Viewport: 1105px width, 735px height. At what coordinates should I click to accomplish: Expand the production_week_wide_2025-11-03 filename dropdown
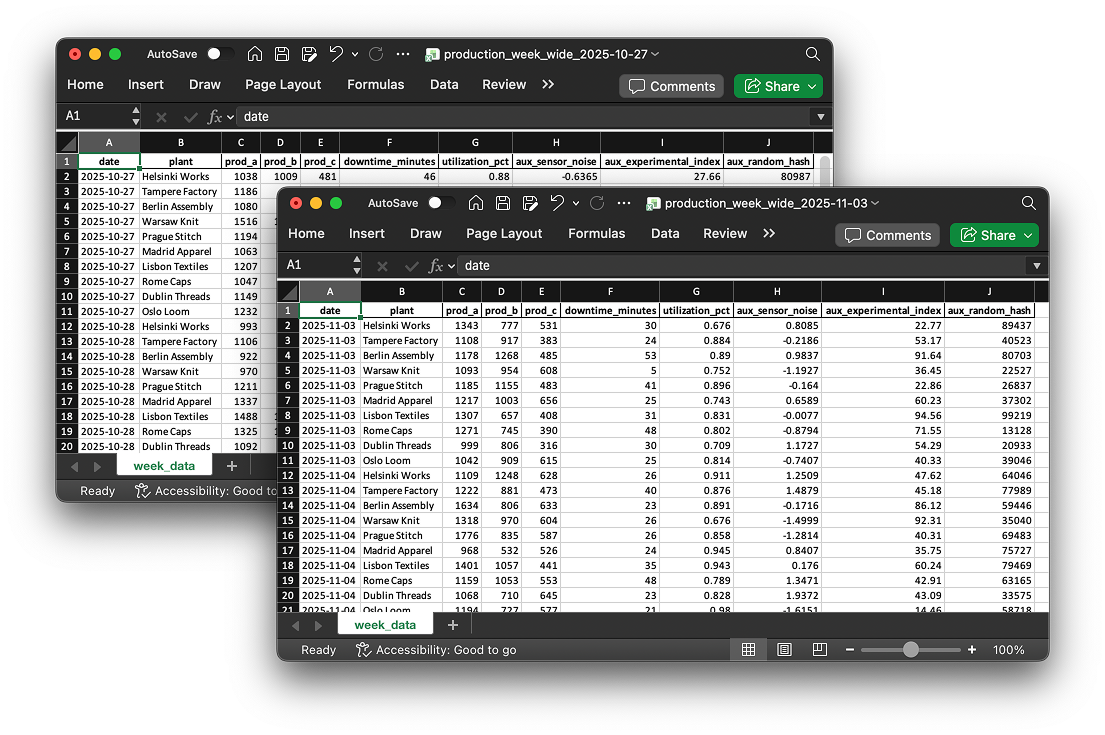(x=874, y=202)
